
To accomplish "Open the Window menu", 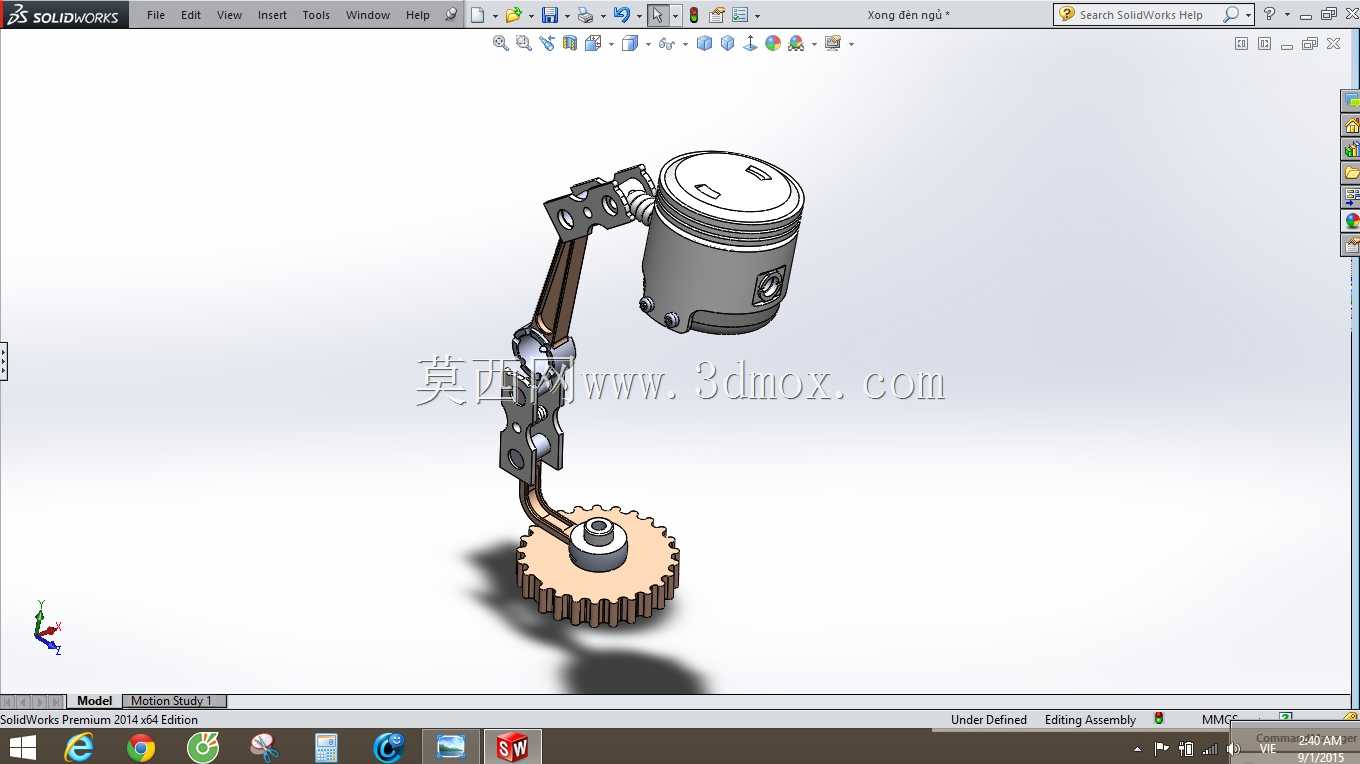I will click(x=368, y=15).
